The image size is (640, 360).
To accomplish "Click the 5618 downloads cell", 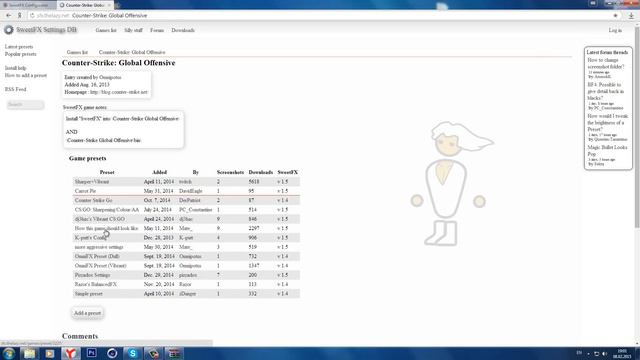I will point(254,182).
